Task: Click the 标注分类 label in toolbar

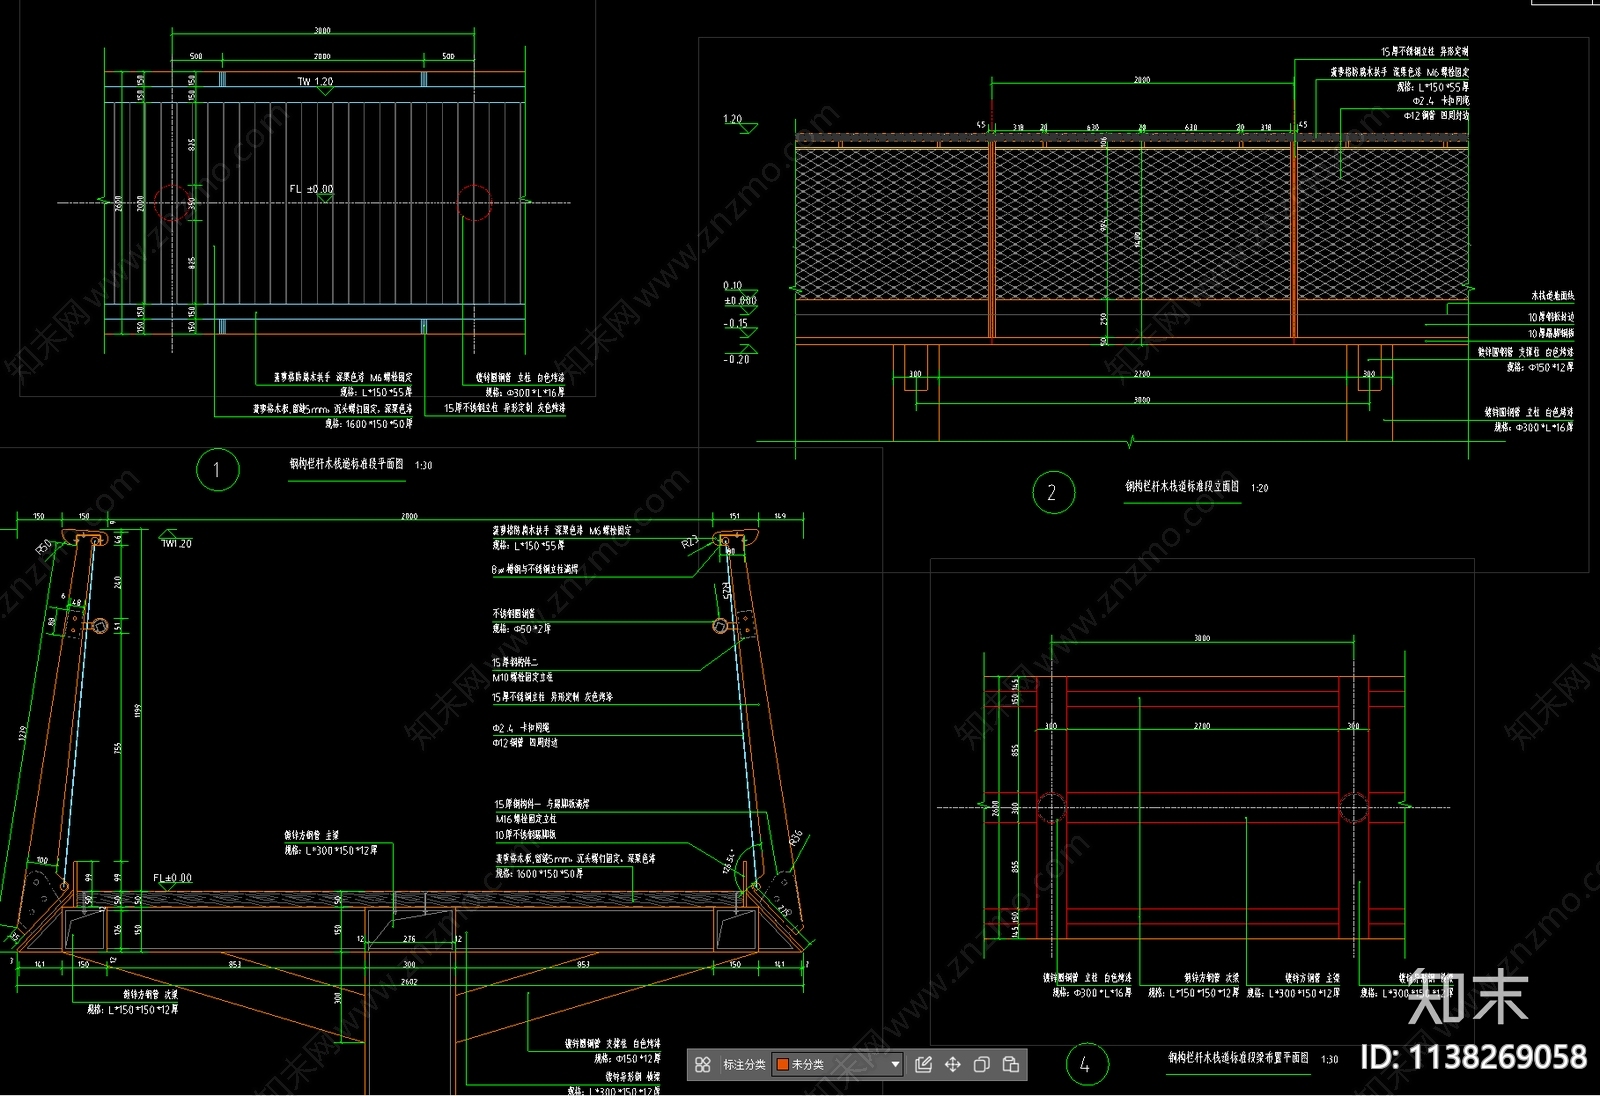Action: (x=744, y=1064)
